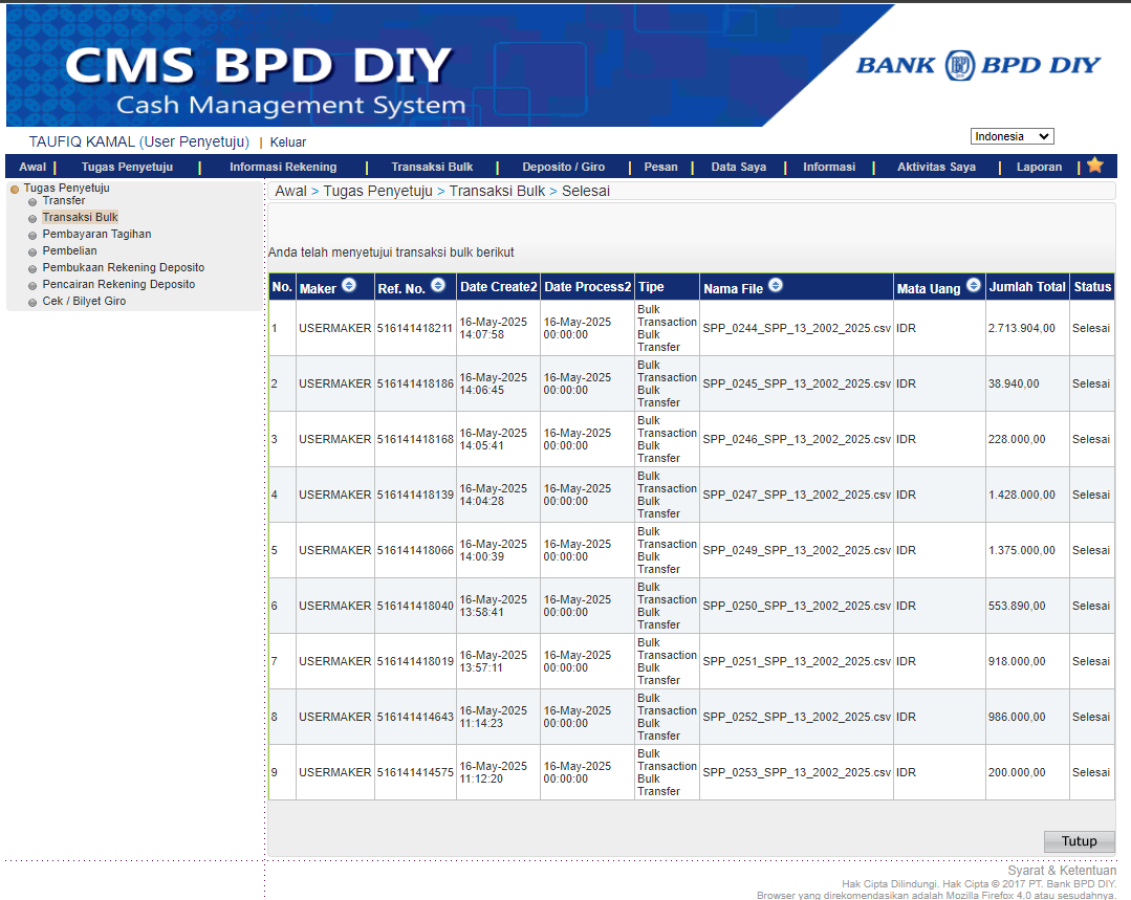This screenshot has width=1131, height=900.
Task: Open the Data Saya menu
Action: point(739,167)
